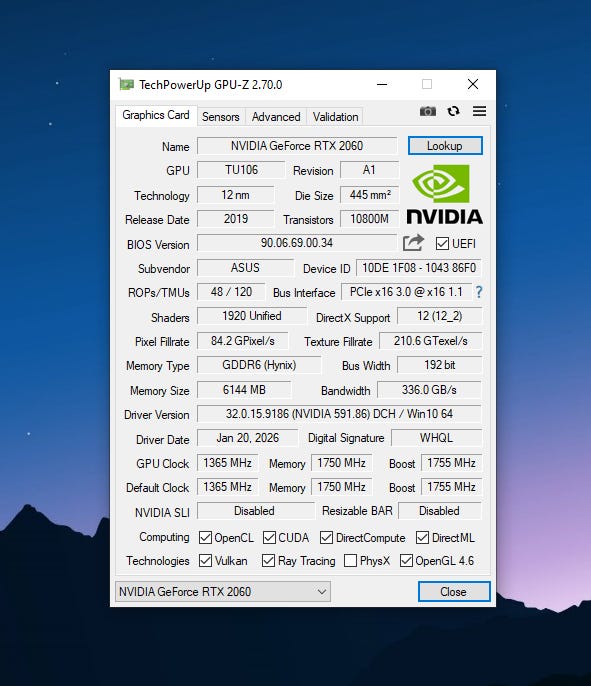
Task: Take a screenshot with the camera icon
Action: tap(427, 111)
